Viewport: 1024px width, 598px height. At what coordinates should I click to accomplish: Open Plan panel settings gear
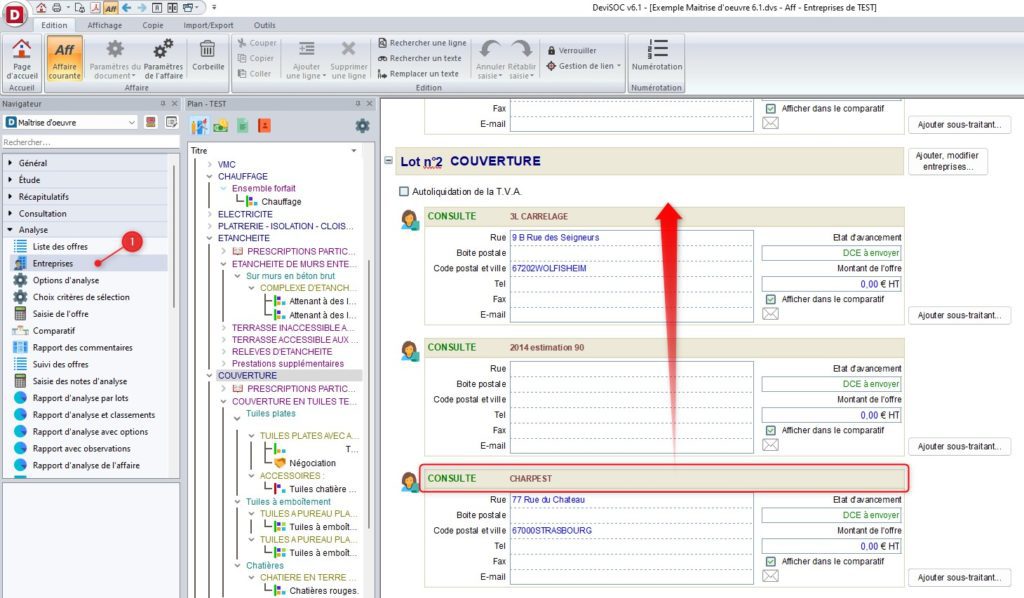(x=362, y=125)
